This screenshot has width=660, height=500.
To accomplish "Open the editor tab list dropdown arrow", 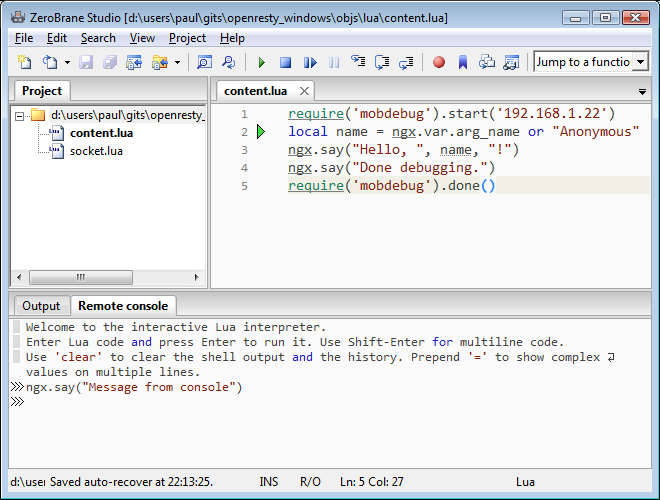I will tap(642, 91).
